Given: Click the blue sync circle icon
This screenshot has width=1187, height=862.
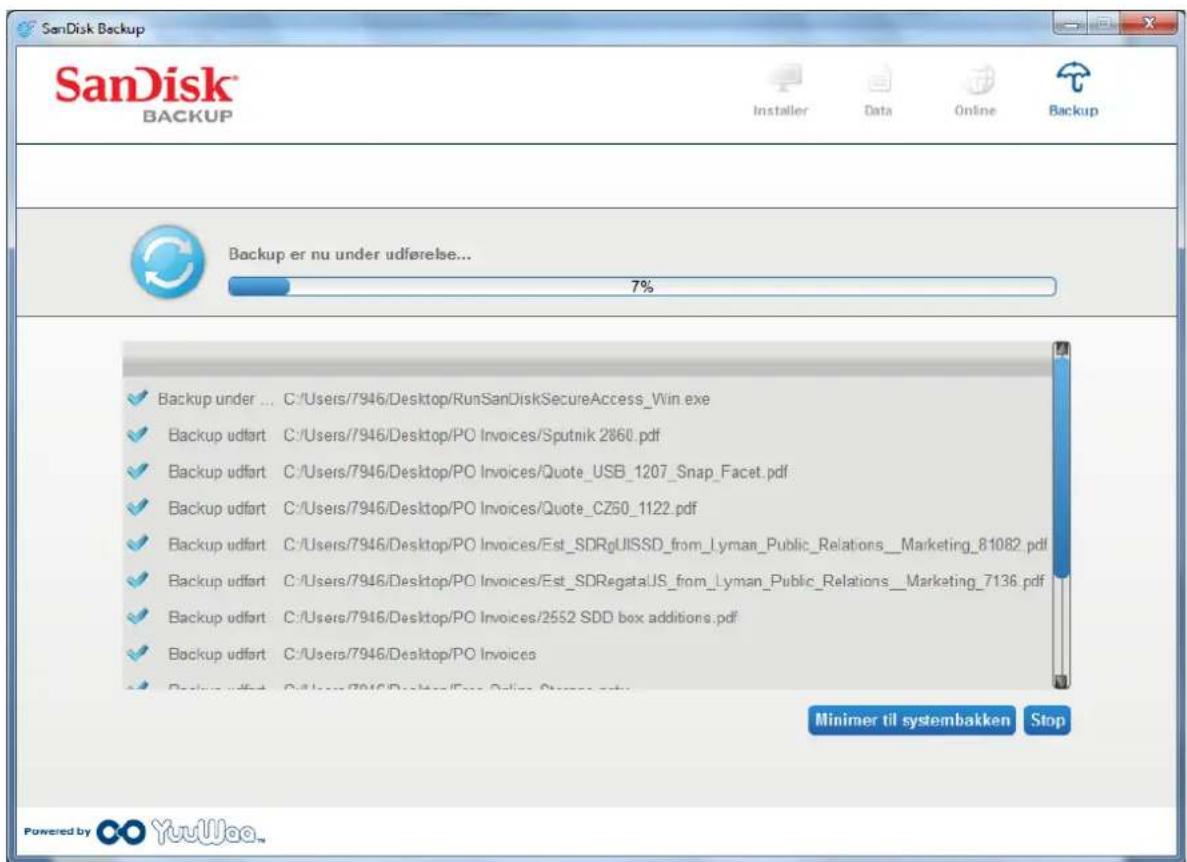Looking at the screenshot, I should pyautogui.click(x=167, y=262).
